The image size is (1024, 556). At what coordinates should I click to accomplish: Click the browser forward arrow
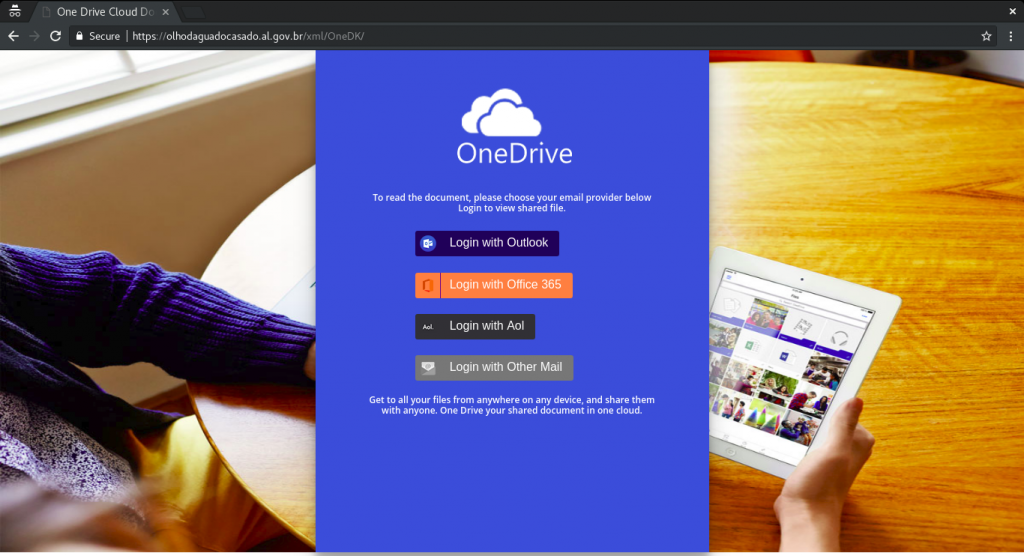pyautogui.click(x=34, y=36)
